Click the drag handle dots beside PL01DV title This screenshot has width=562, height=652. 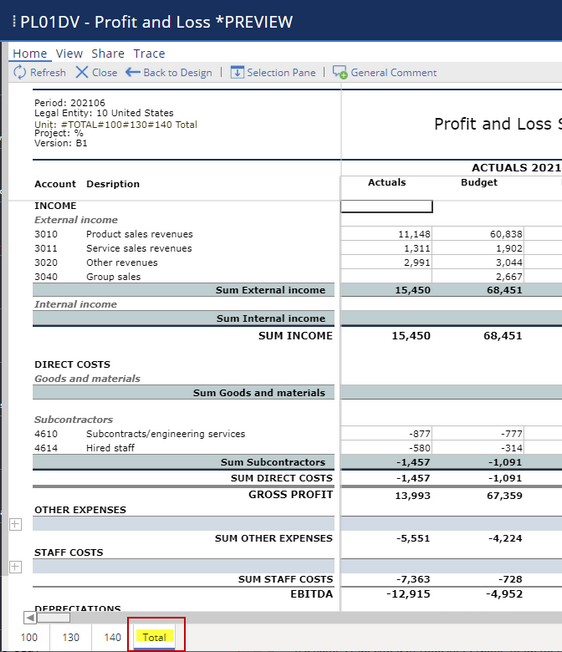tap(14, 21)
